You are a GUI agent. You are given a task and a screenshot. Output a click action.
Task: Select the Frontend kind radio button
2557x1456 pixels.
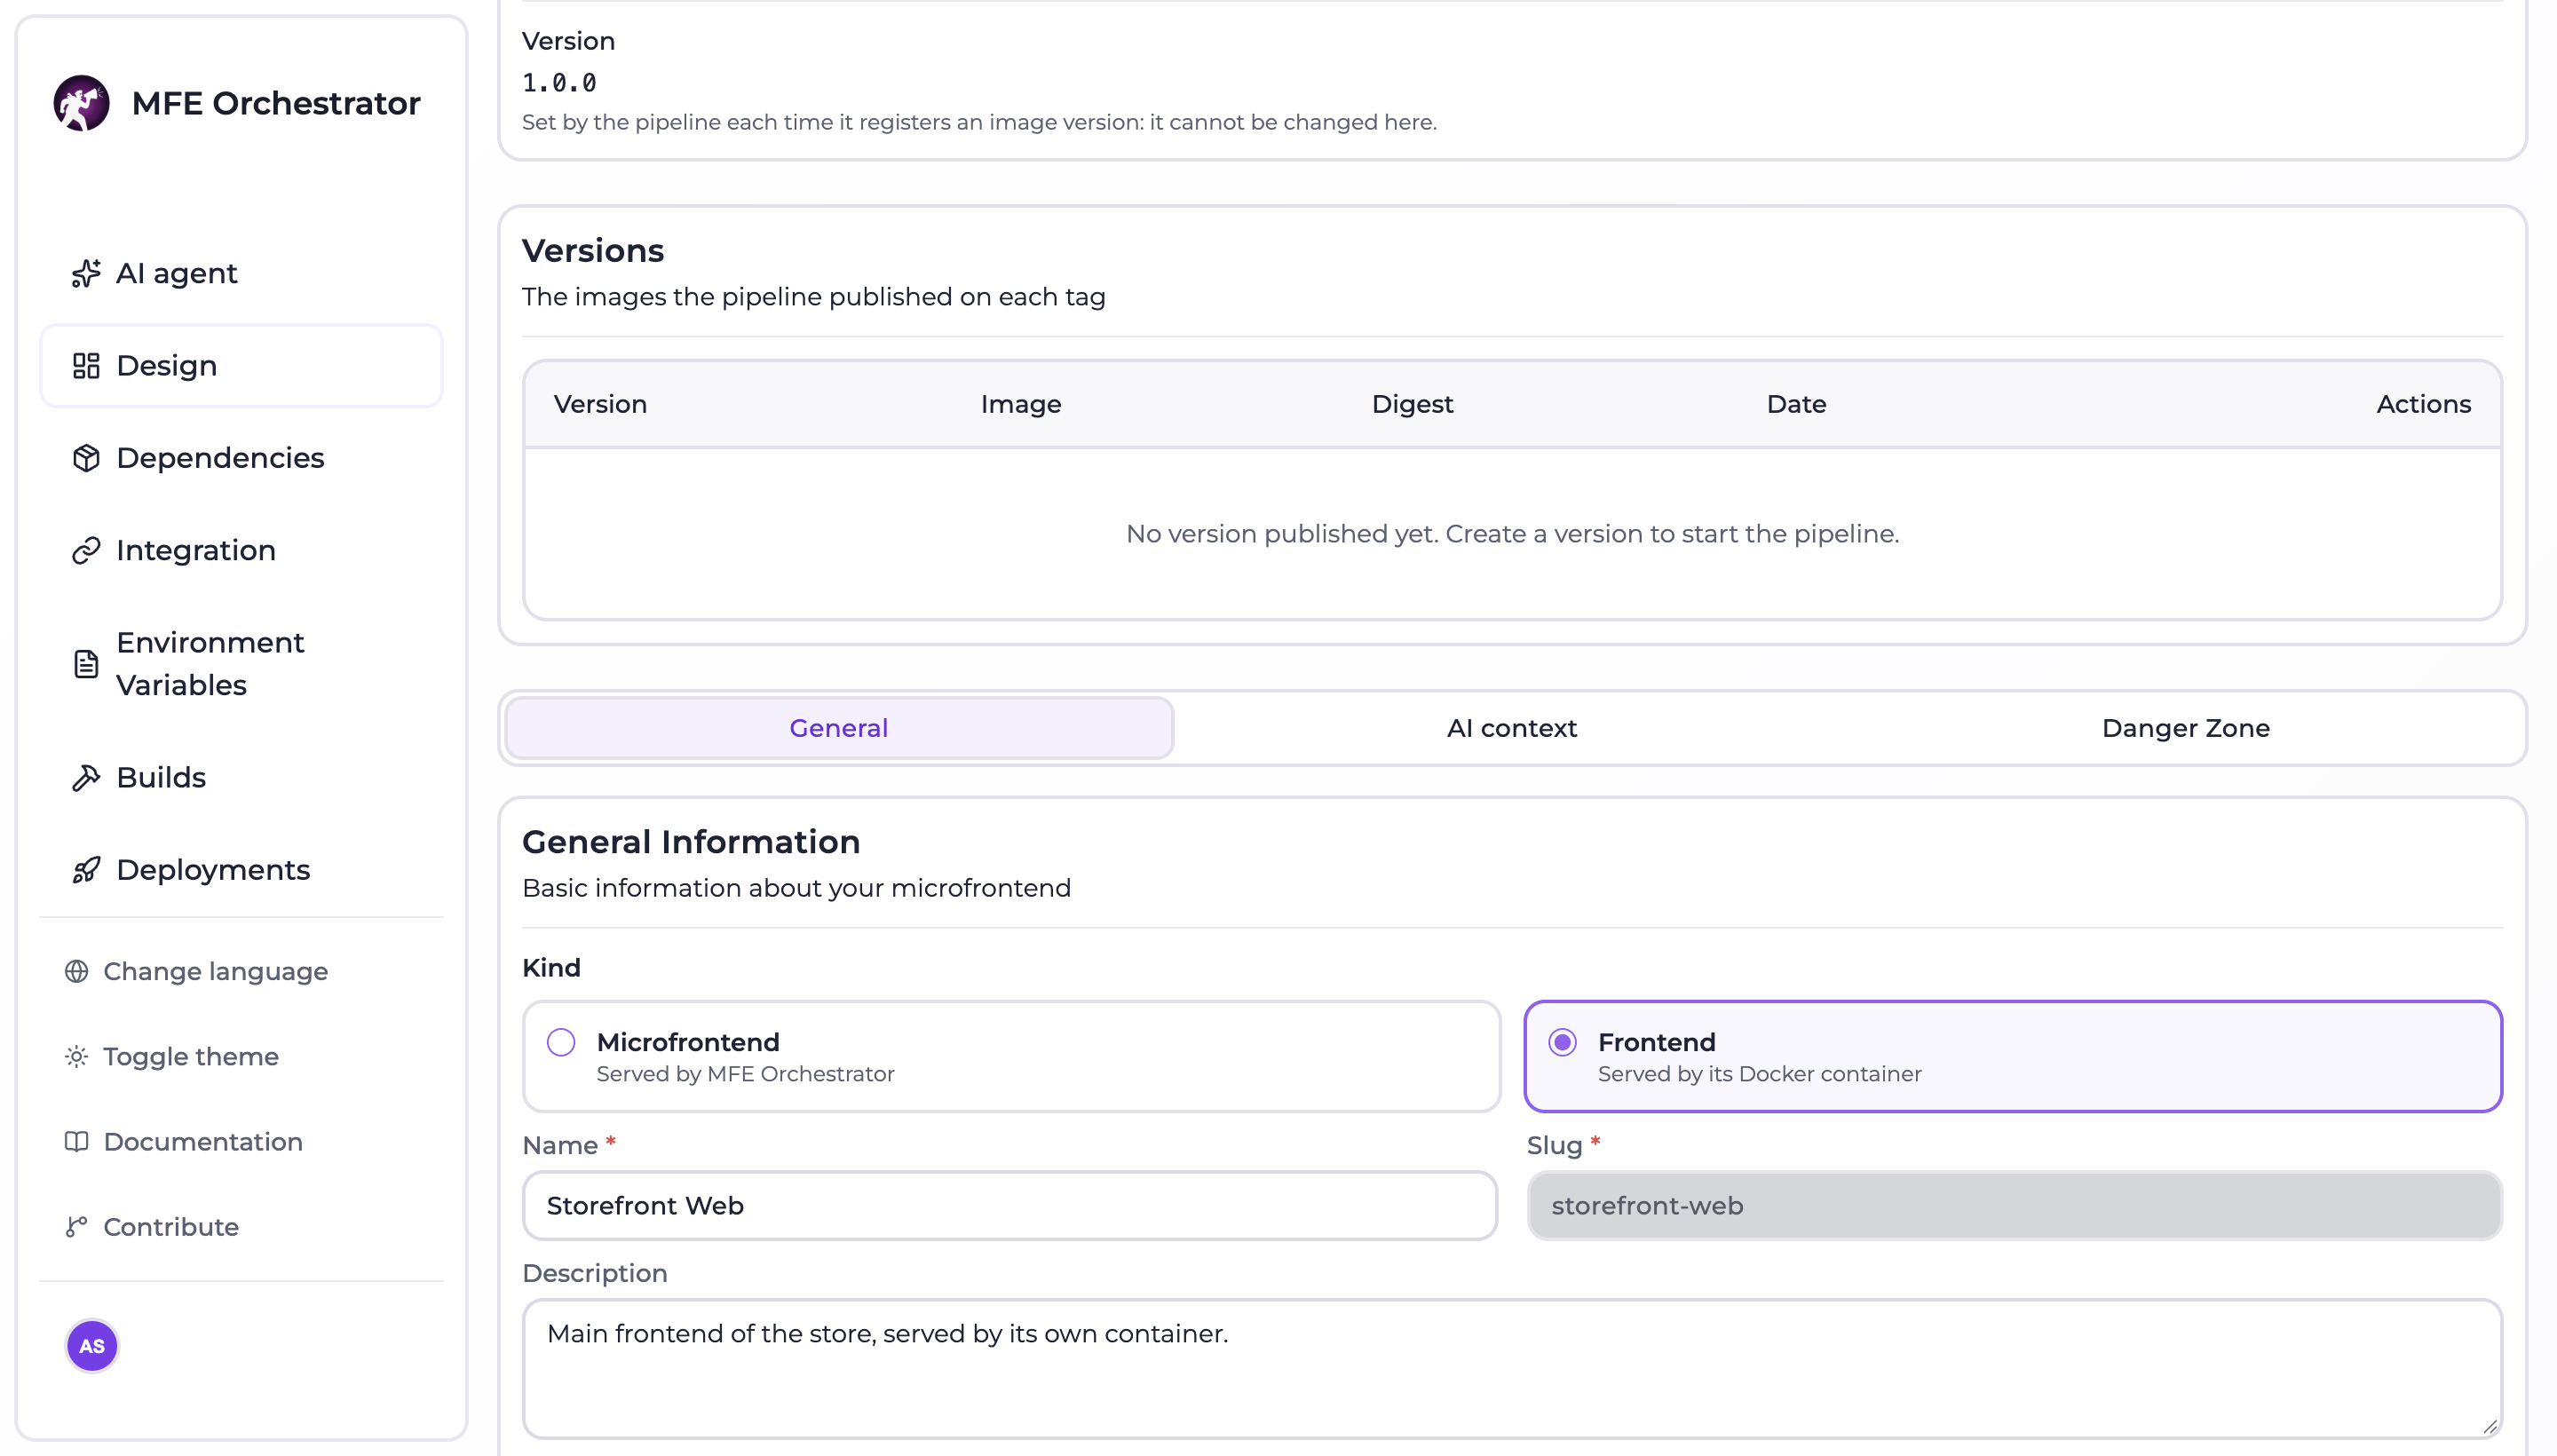1562,1042
